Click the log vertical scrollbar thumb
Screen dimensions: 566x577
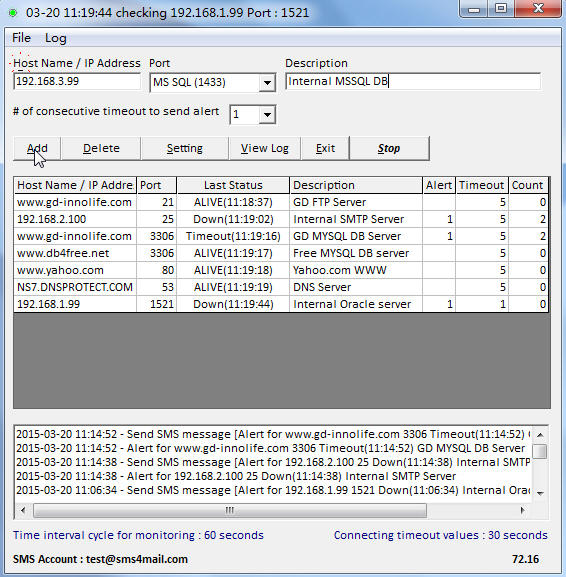540,452
